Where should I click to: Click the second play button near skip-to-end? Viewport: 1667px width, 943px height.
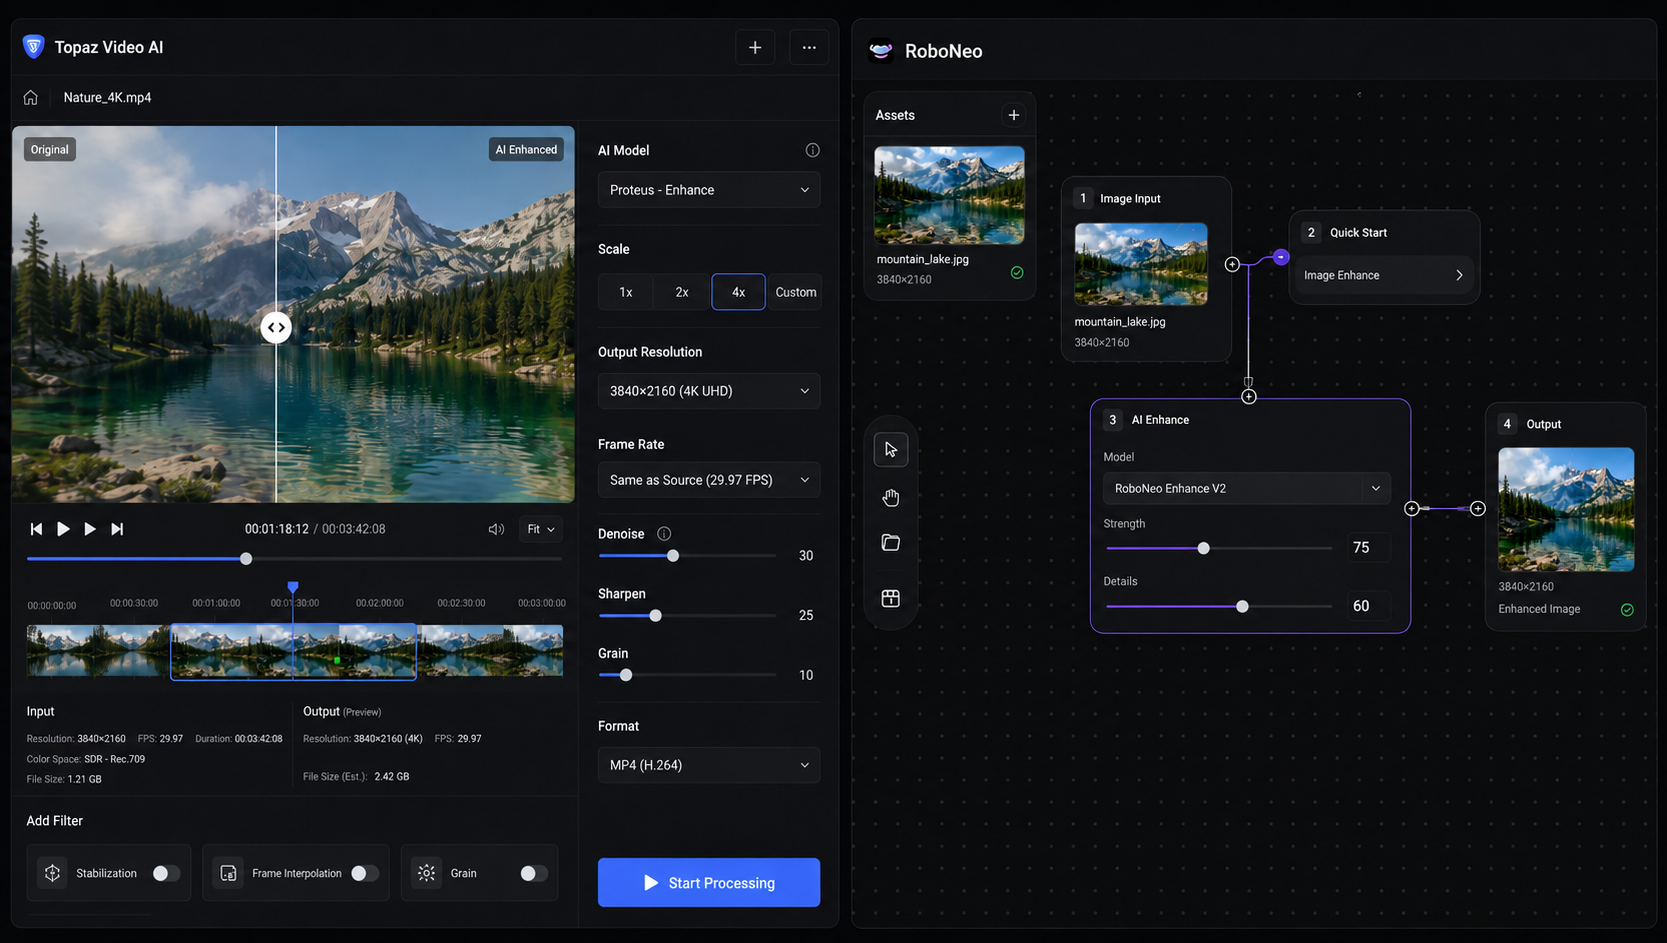pyautogui.click(x=90, y=529)
